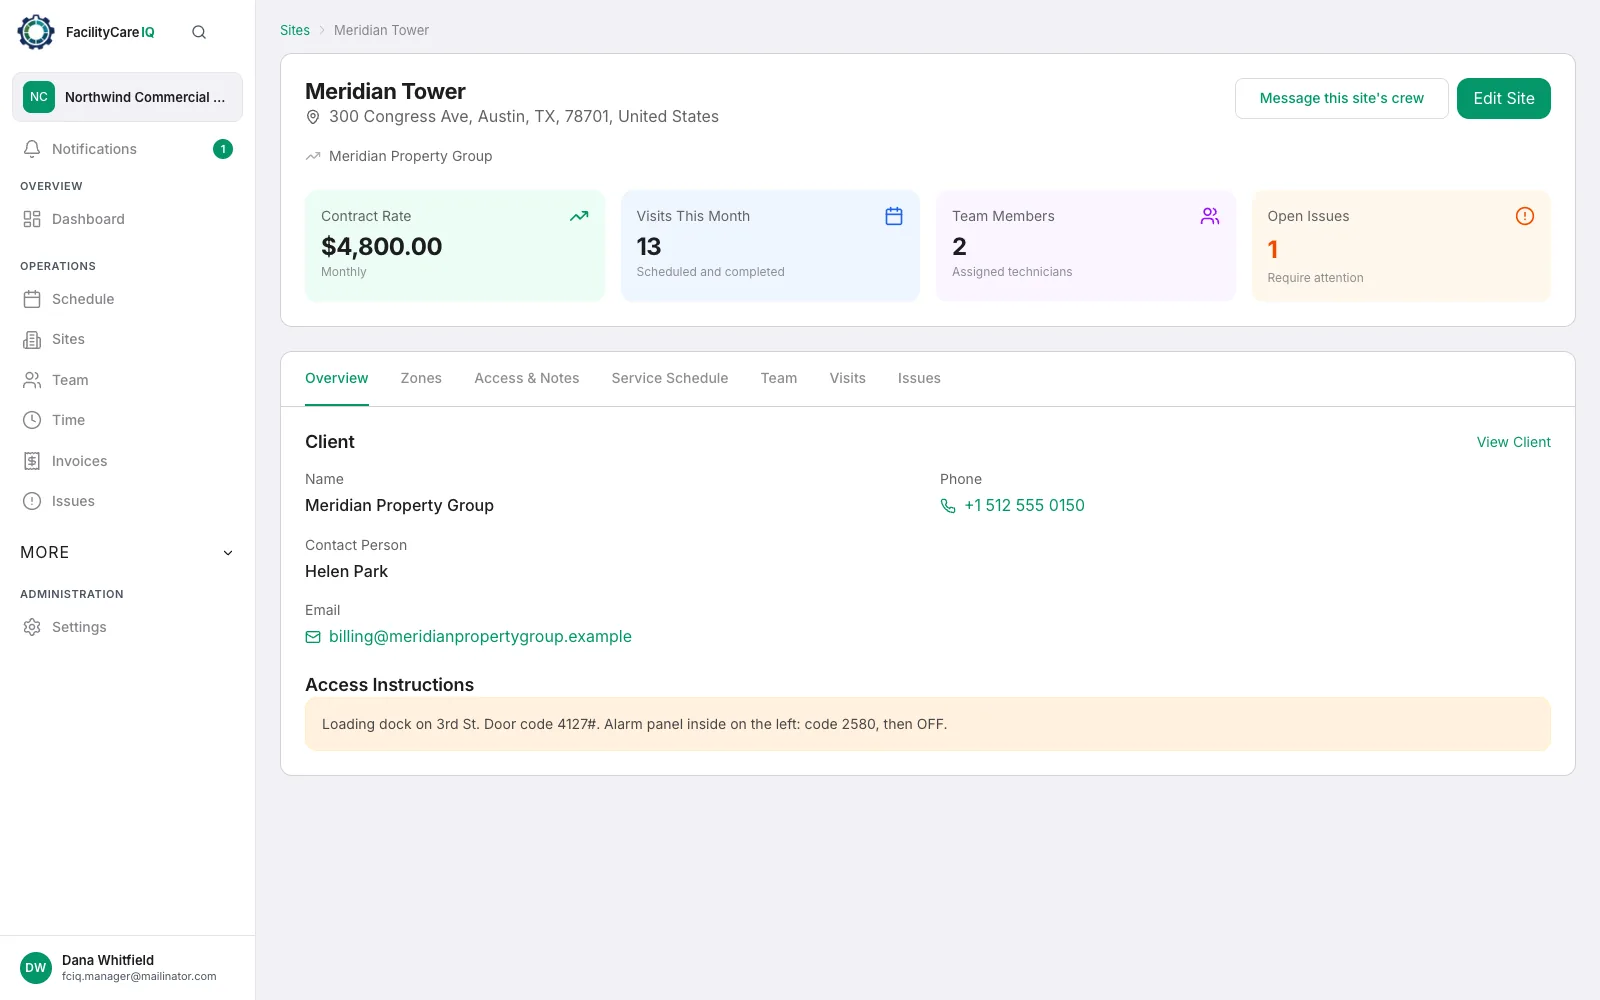Viewport: 1600px width, 1000px height.
Task: Open Settings gear in Administration
Action: (x=32, y=627)
